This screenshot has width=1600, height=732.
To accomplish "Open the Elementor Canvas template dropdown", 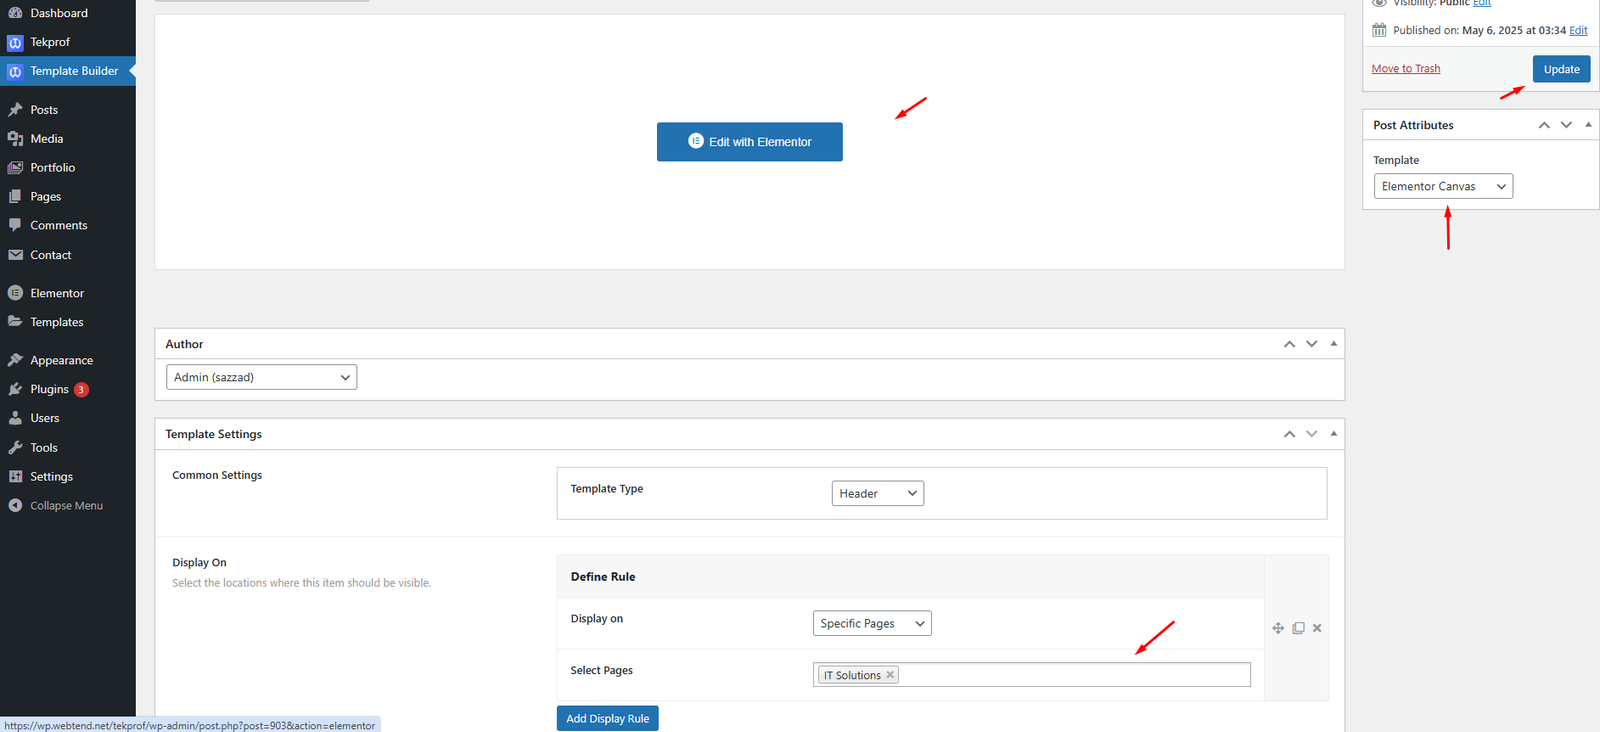I will (x=1442, y=187).
